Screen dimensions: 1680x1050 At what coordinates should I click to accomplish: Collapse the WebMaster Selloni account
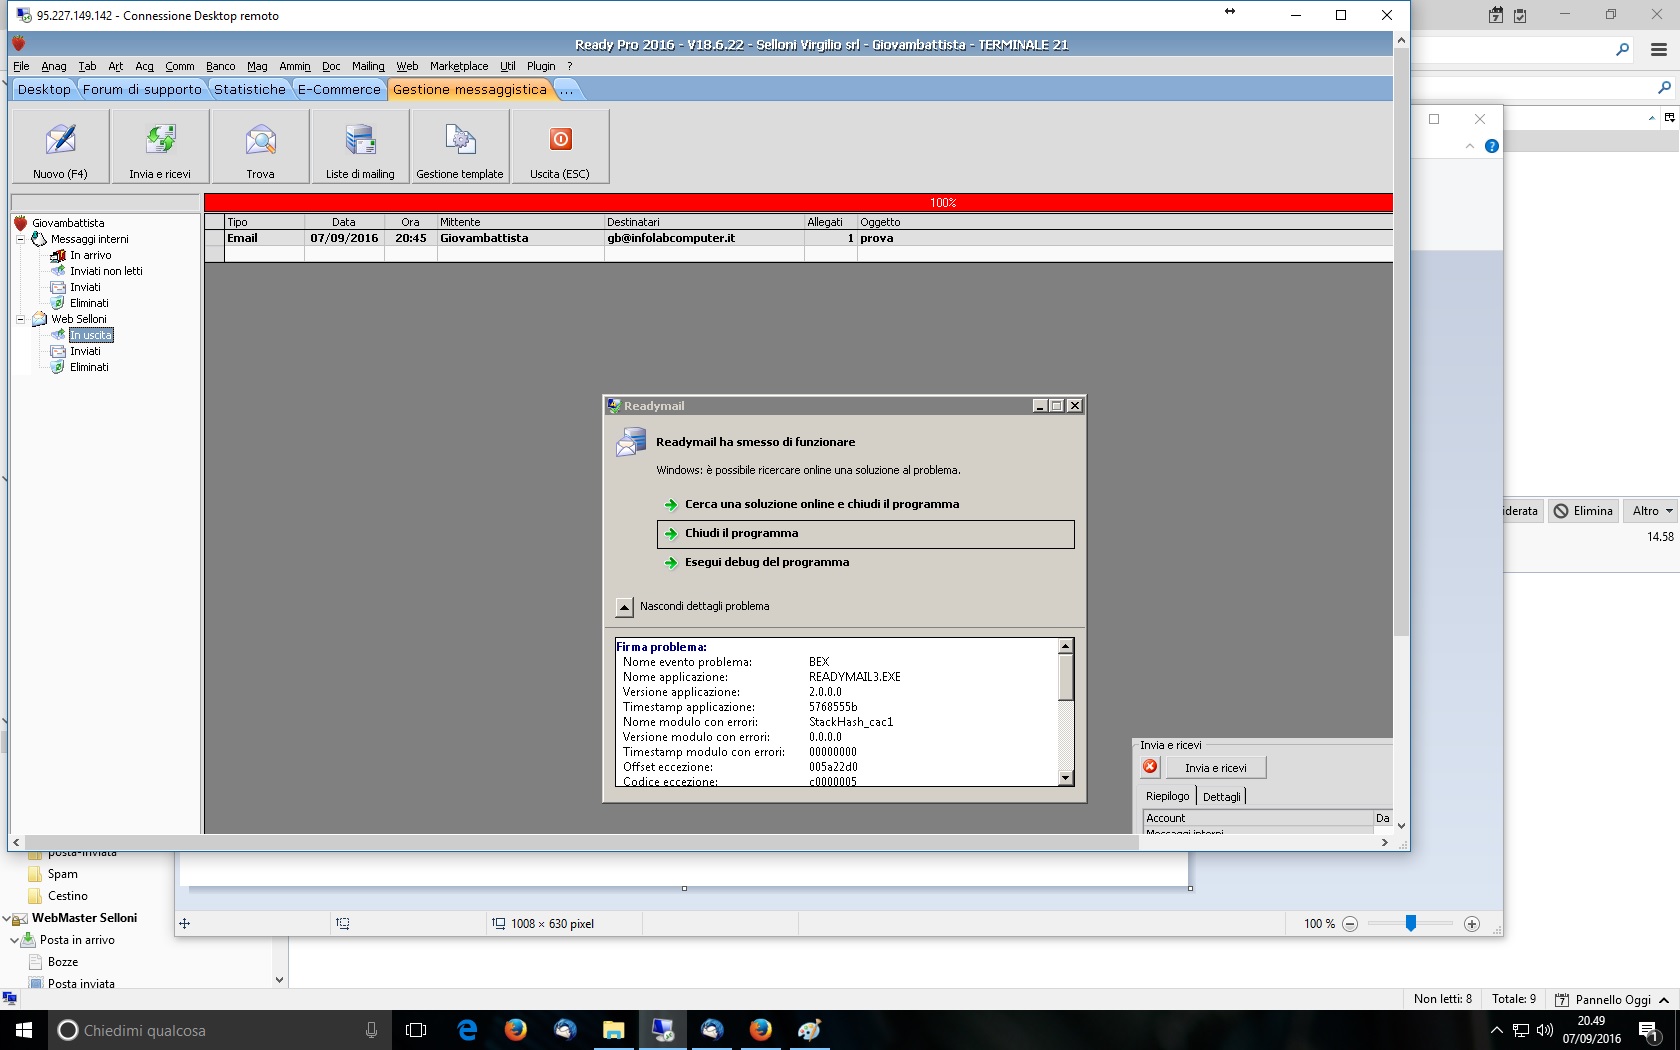(7, 918)
